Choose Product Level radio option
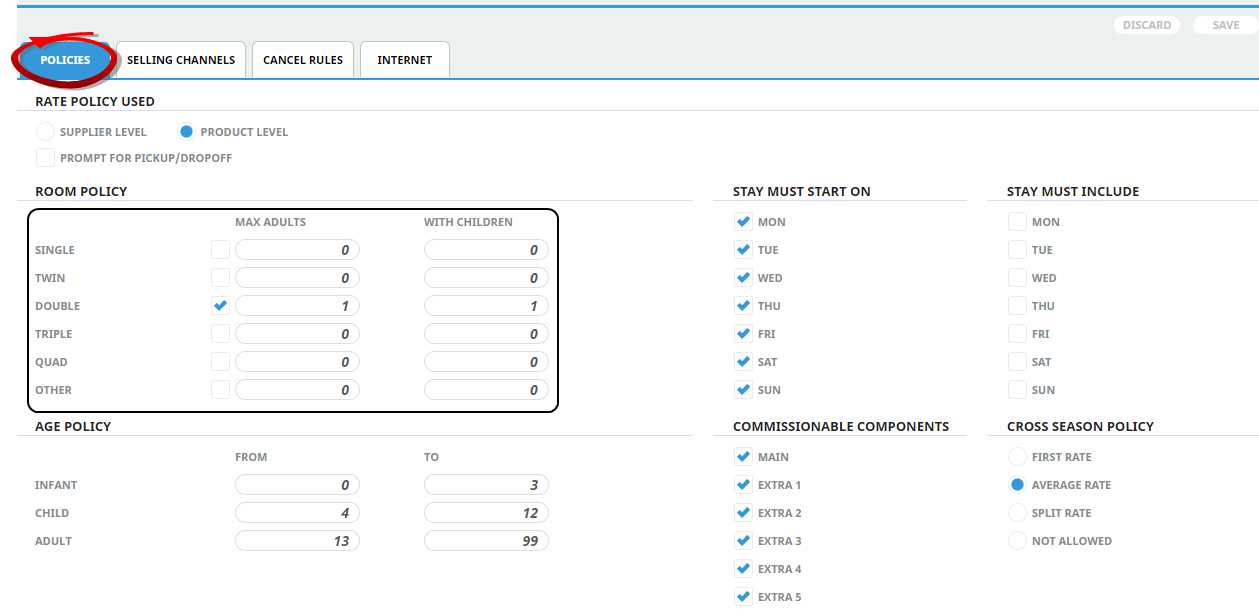Image resolution: width=1259 pixels, height=615 pixels. [x=186, y=132]
